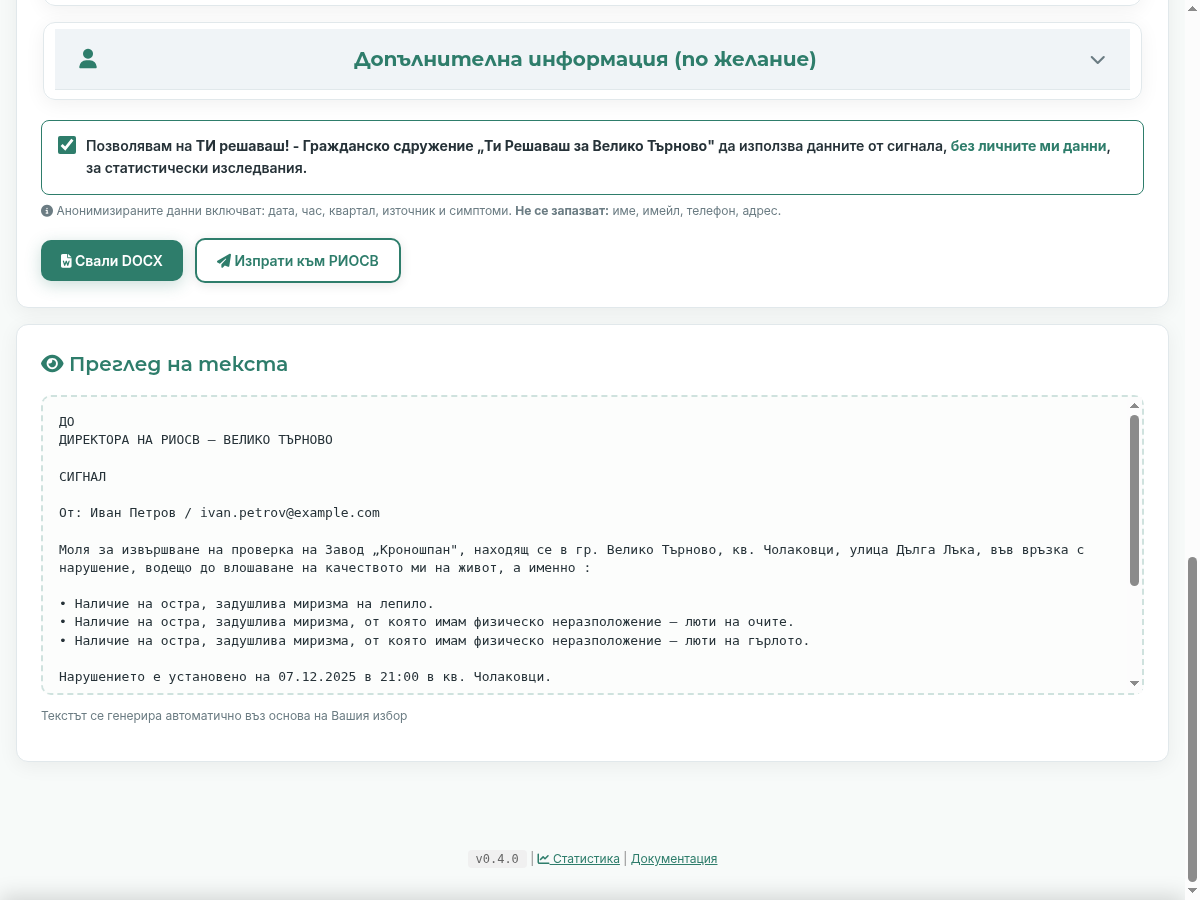The height and width of the screenshot is (900, 1200).
Task: Click the info icon before Анонимизираните данни
Action: 47,211
